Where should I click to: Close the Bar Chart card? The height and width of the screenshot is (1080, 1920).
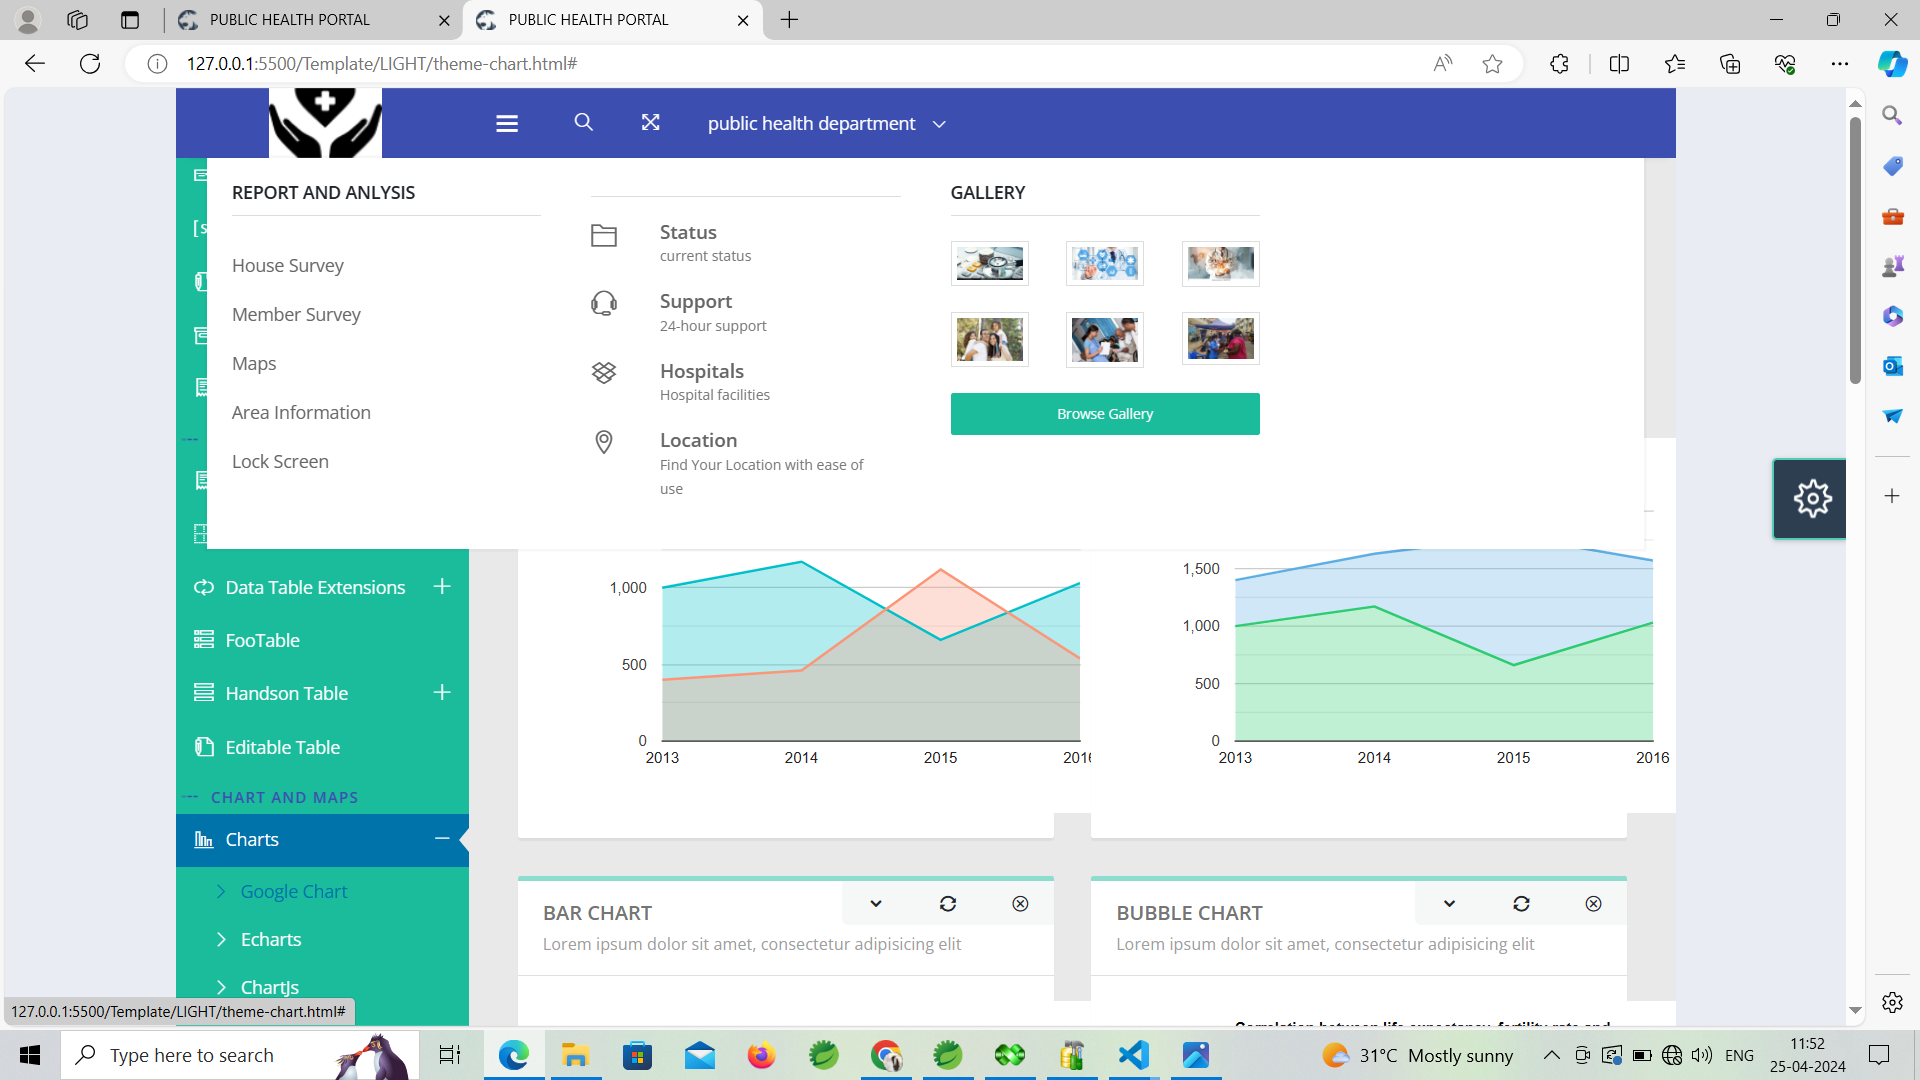click(1020, 903)
